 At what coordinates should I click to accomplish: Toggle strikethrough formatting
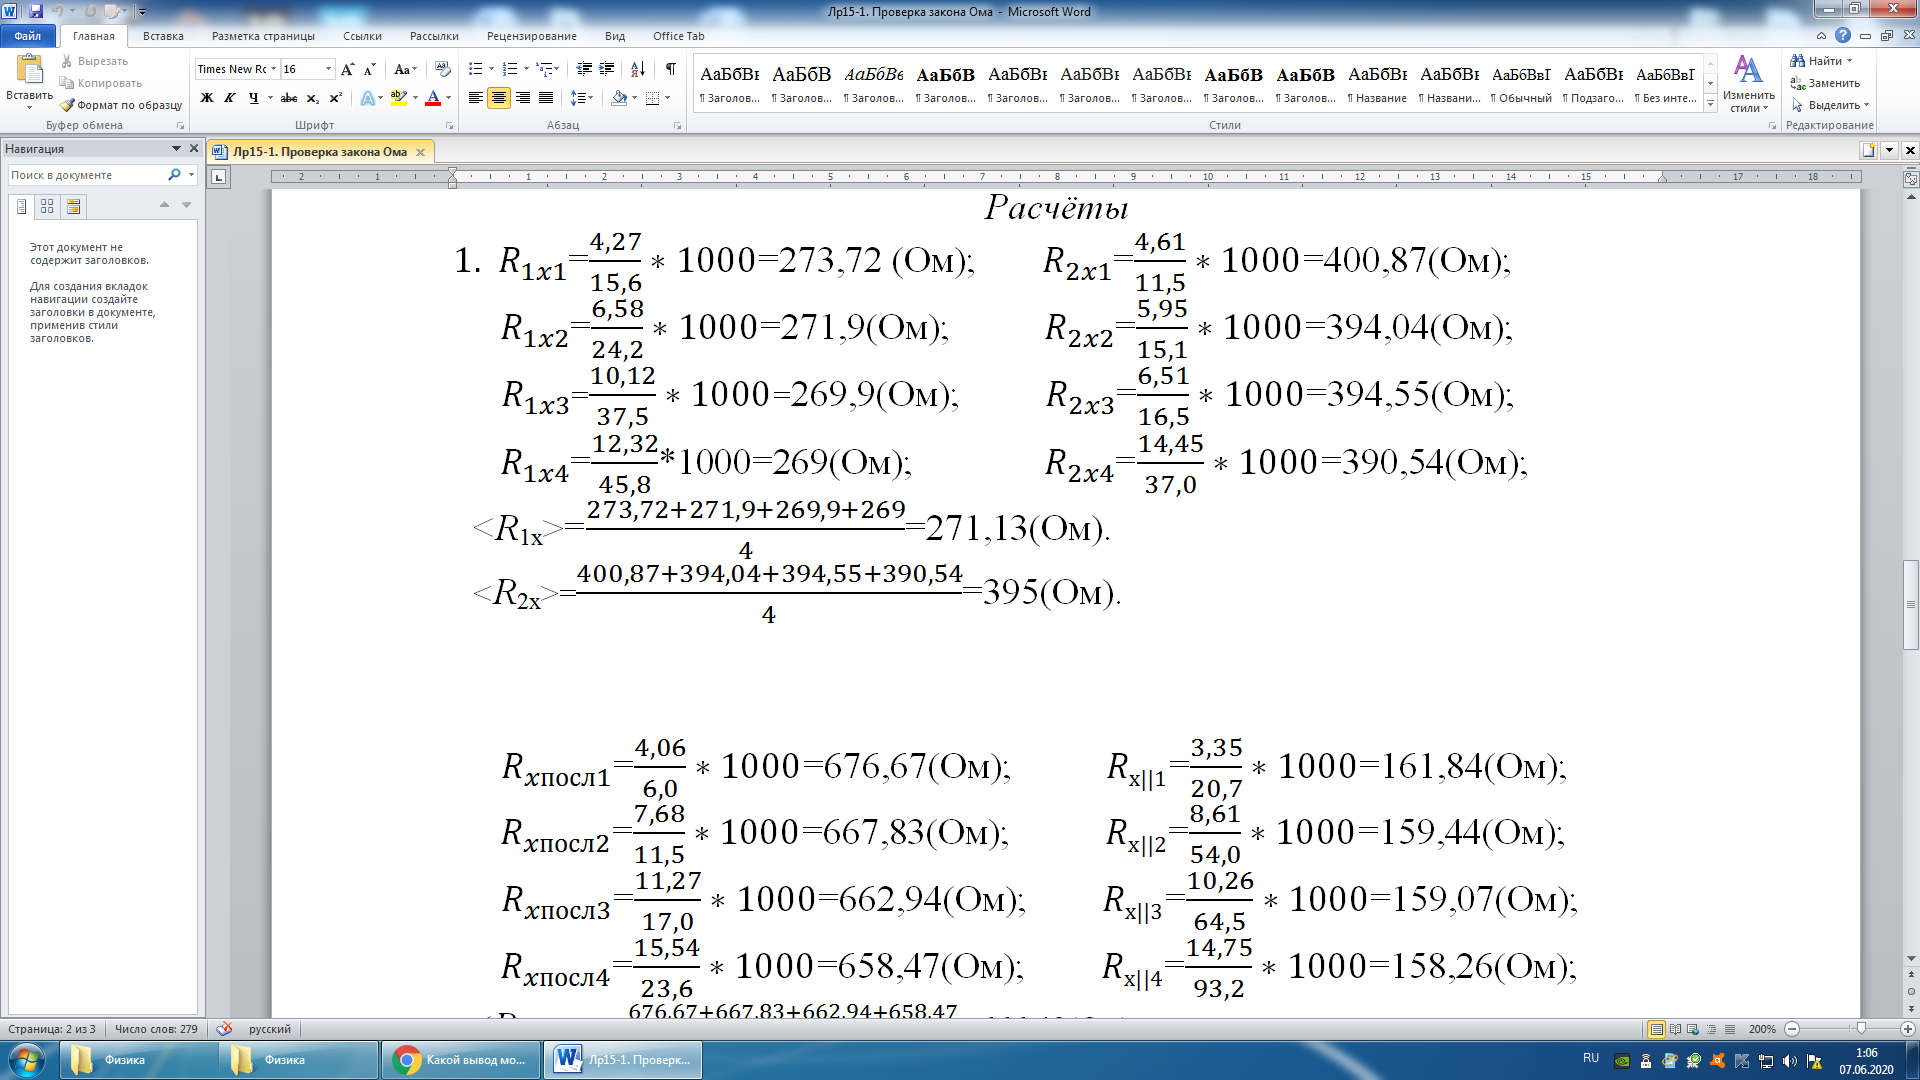[x=289, y=98]
